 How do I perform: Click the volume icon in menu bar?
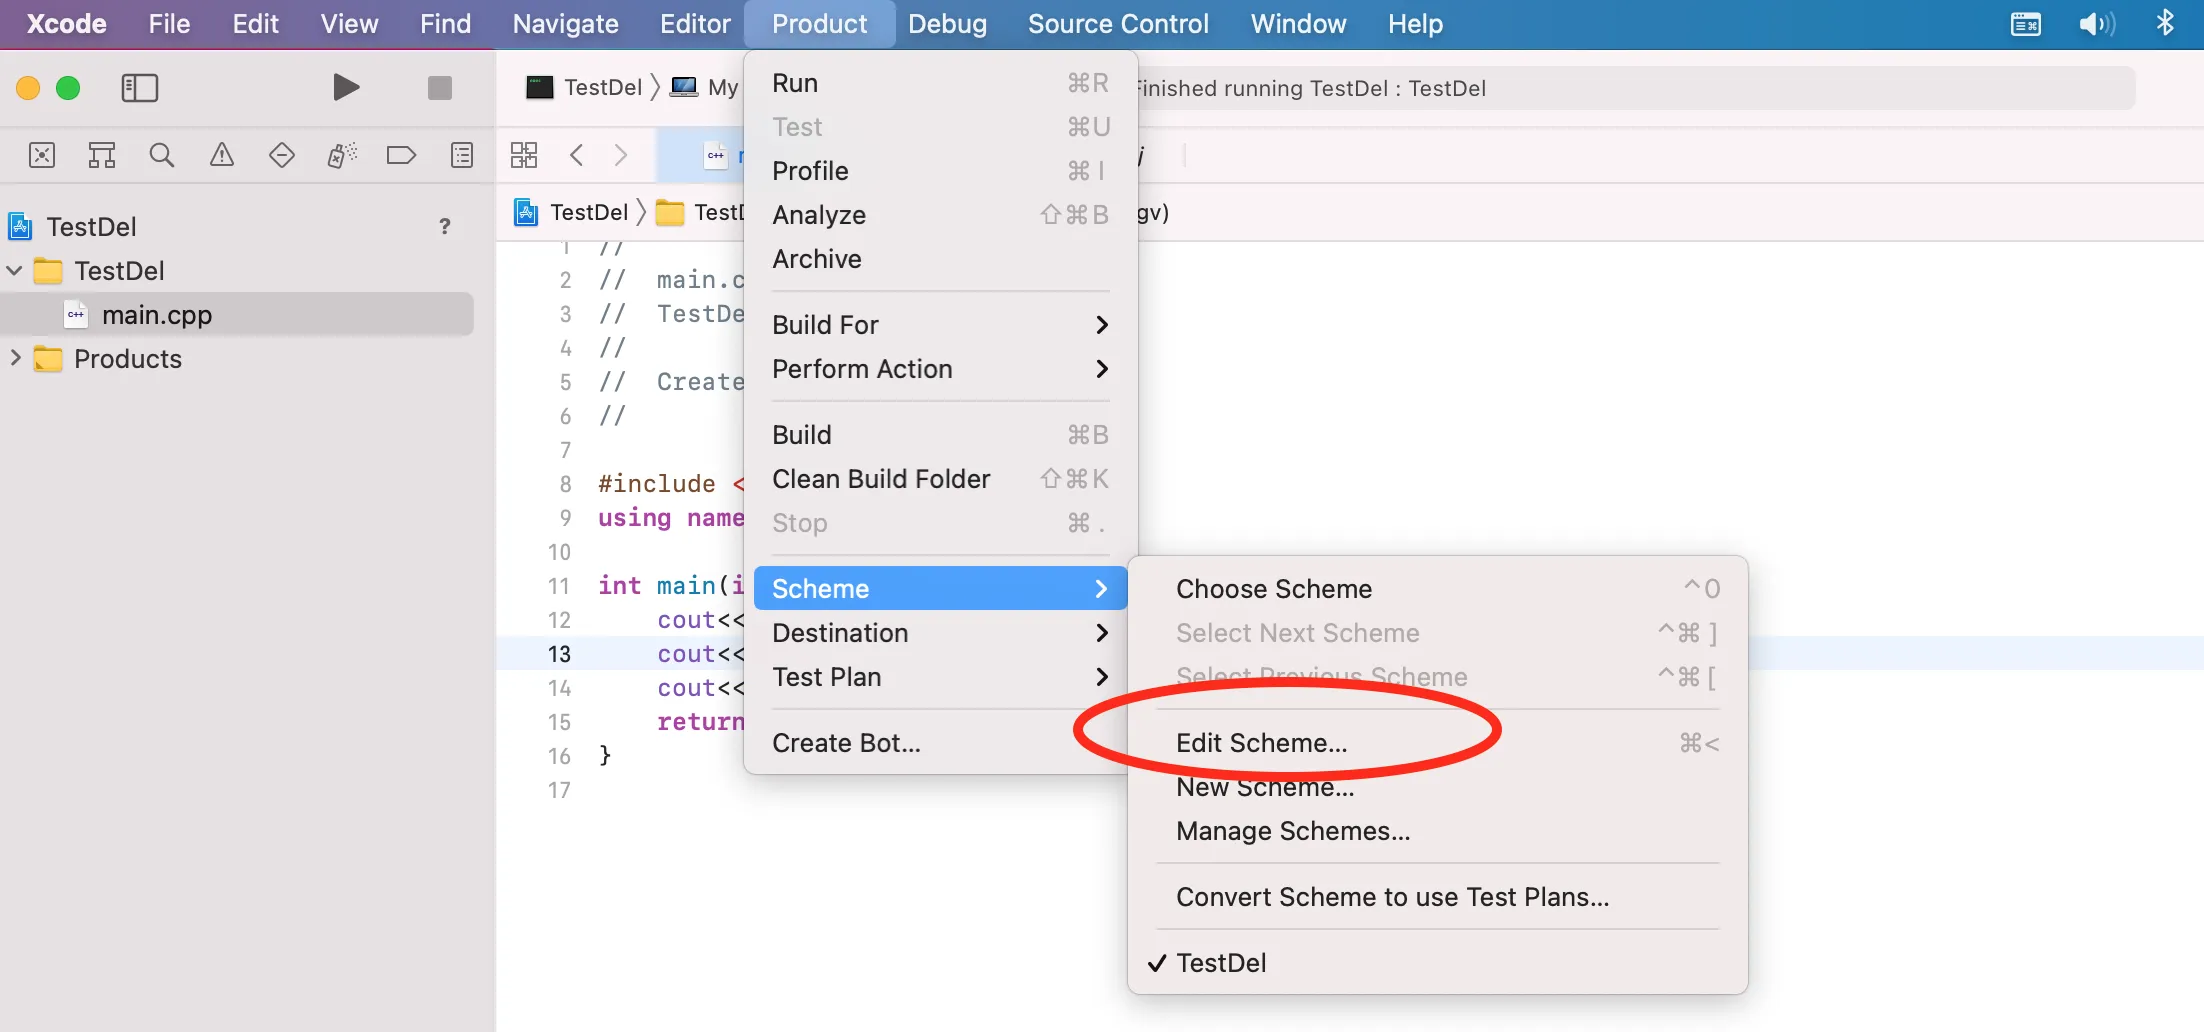(x=2097, y=24)
